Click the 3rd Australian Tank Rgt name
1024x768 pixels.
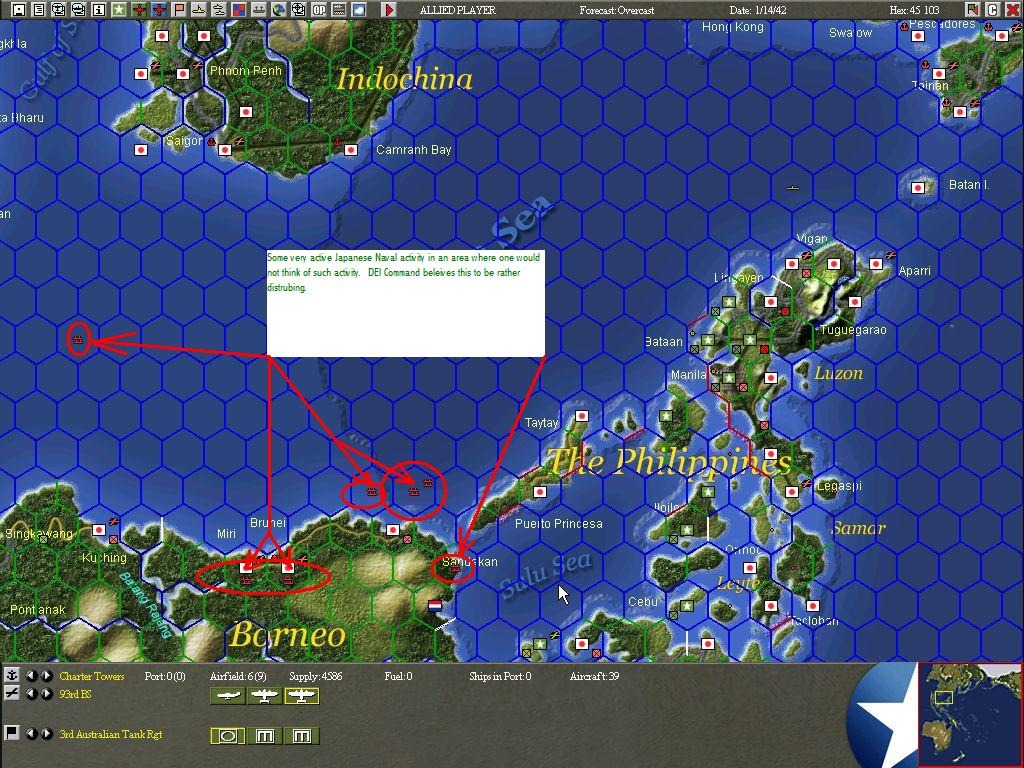pyautogui.click(x=110, y=734)
